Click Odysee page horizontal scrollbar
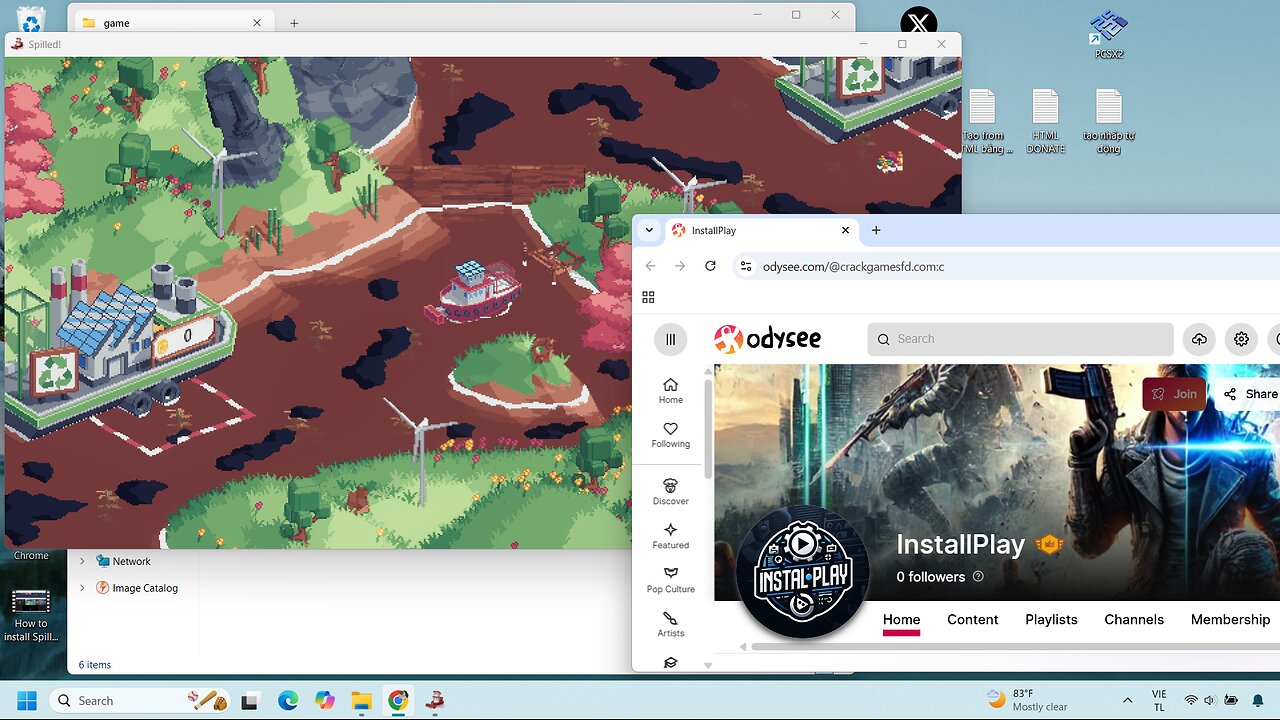Screen dimensions: 1280x720 (1015, 647)
